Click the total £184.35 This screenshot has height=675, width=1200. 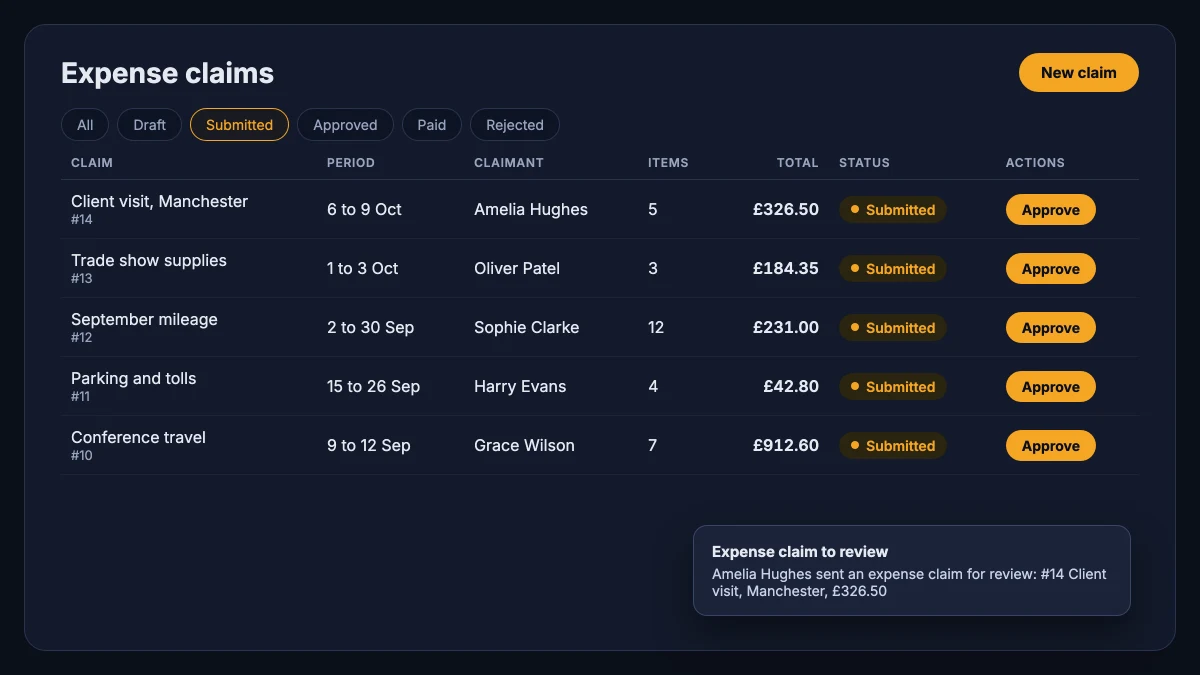tap(786, 268)
